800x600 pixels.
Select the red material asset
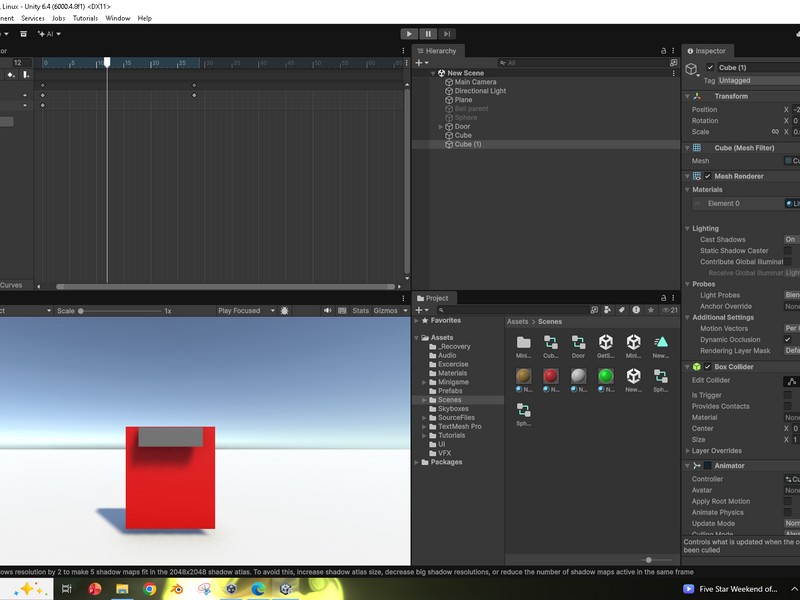(551, 381)
